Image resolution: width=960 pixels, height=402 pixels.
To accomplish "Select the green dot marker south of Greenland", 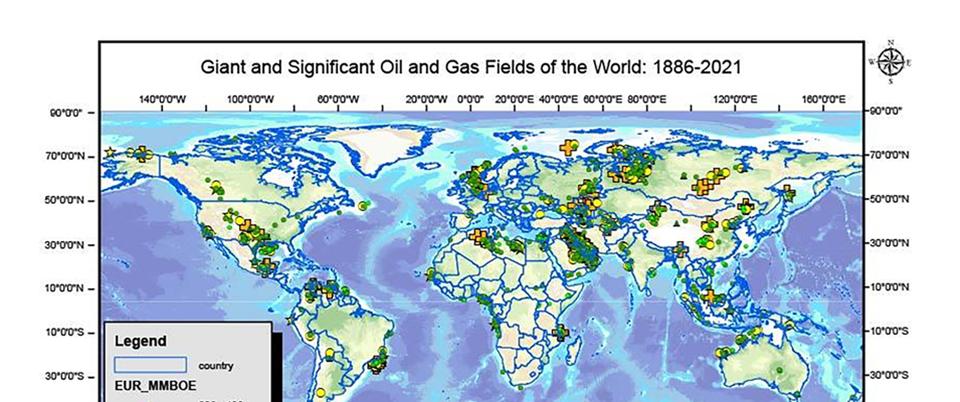I will pos(366,204).
